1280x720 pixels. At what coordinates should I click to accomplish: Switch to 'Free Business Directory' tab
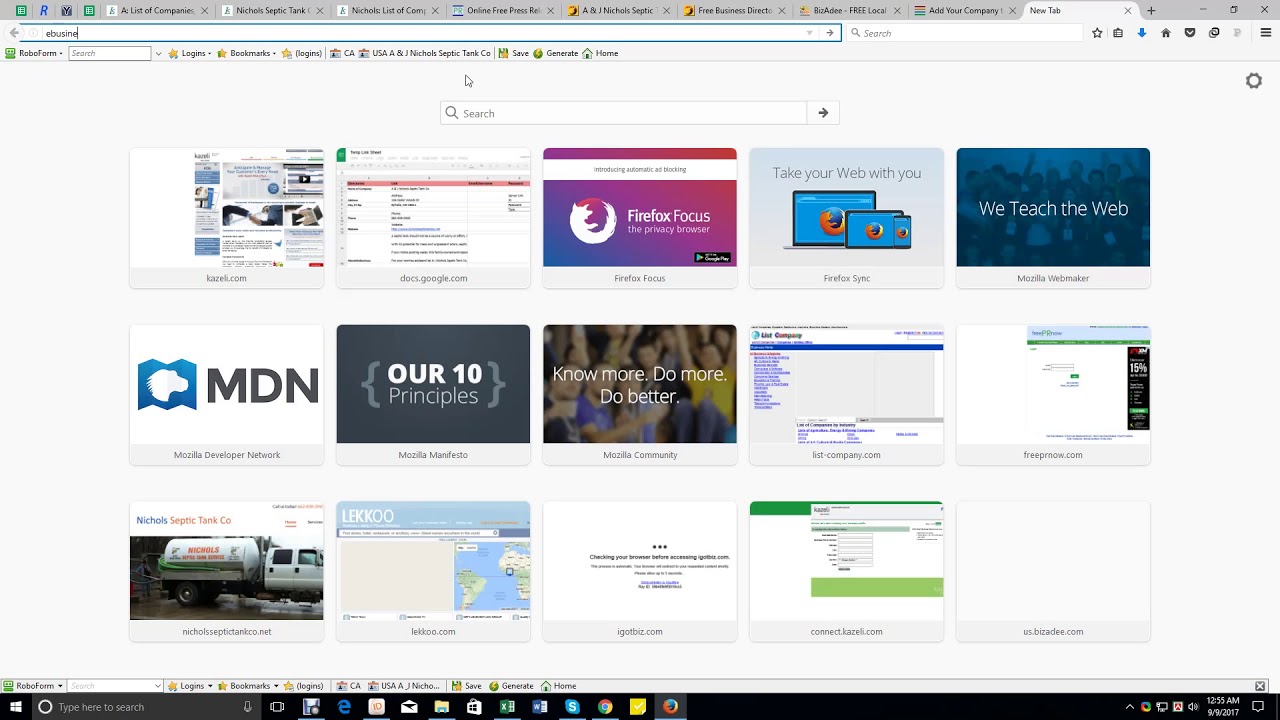[734, 10]
